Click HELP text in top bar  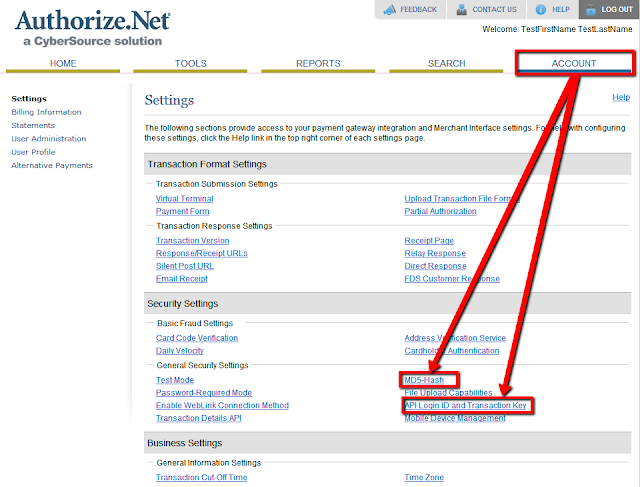click(x=561, y=9)
